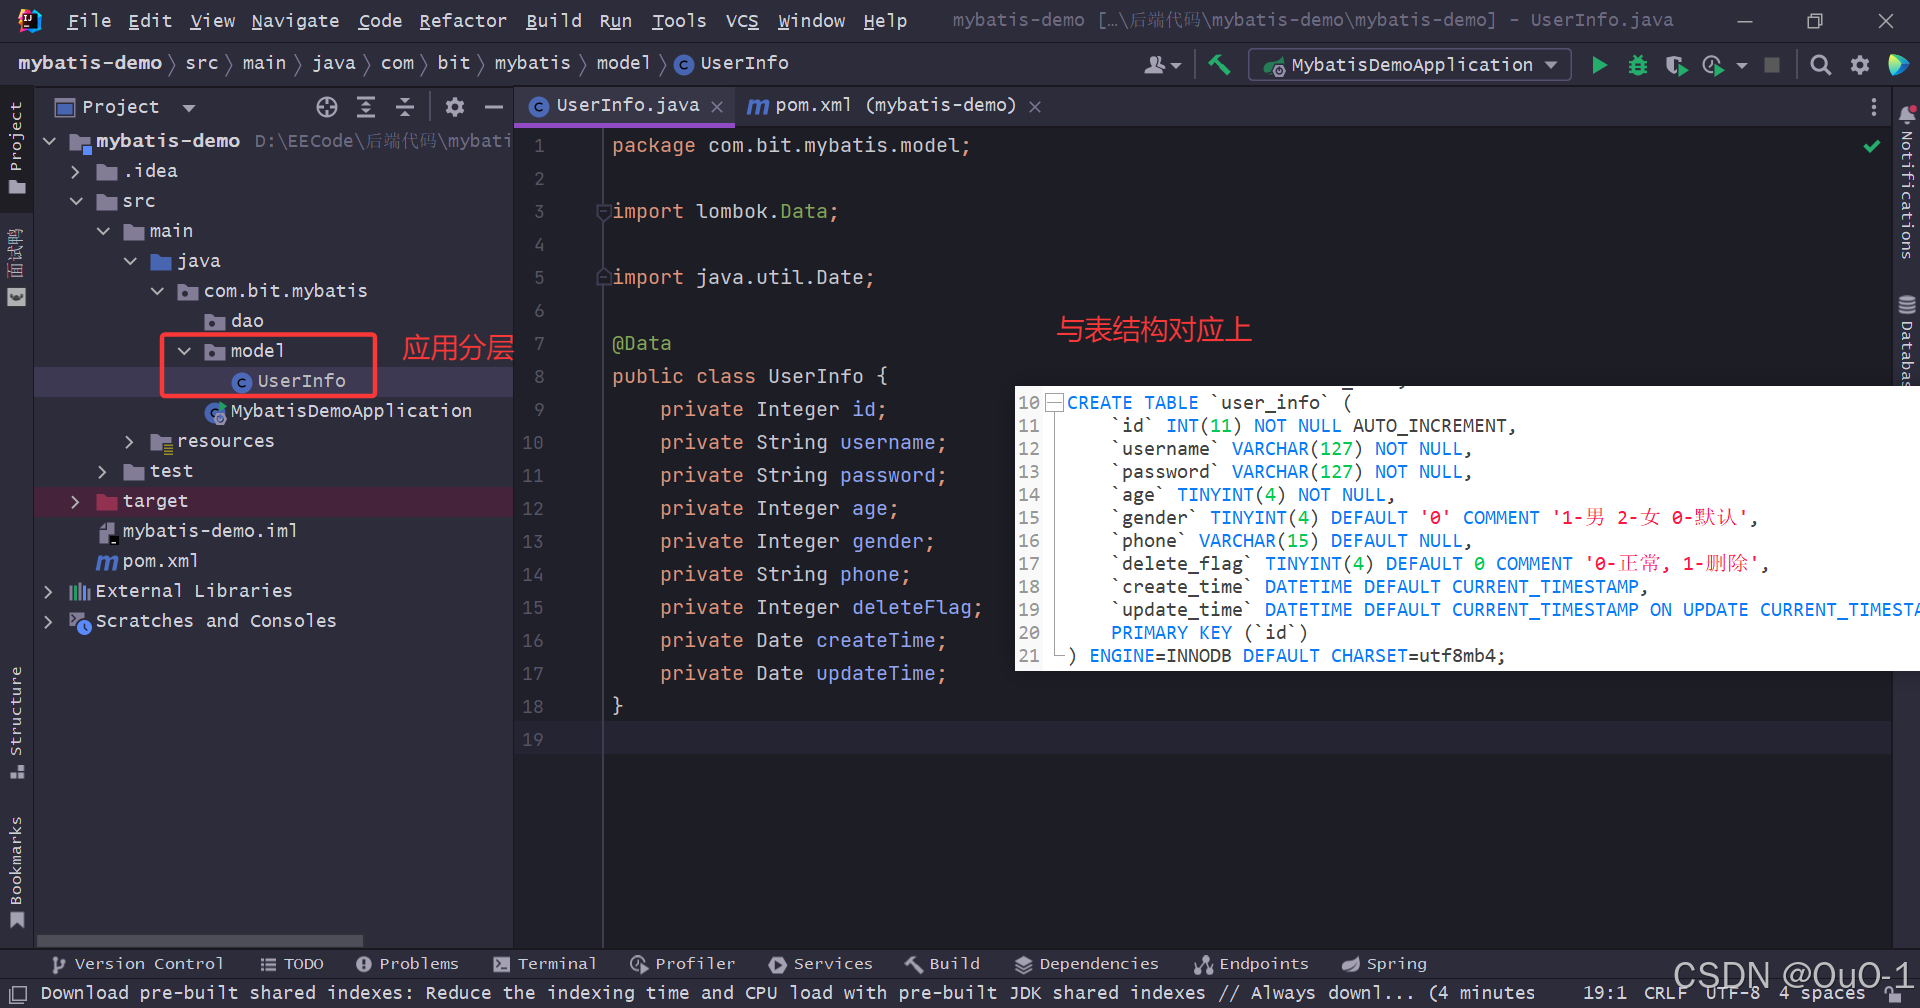The width and height of the screenshot is (1920, 1008).
Task: Select pom.xml in project tree
Action: pos(148,561)
